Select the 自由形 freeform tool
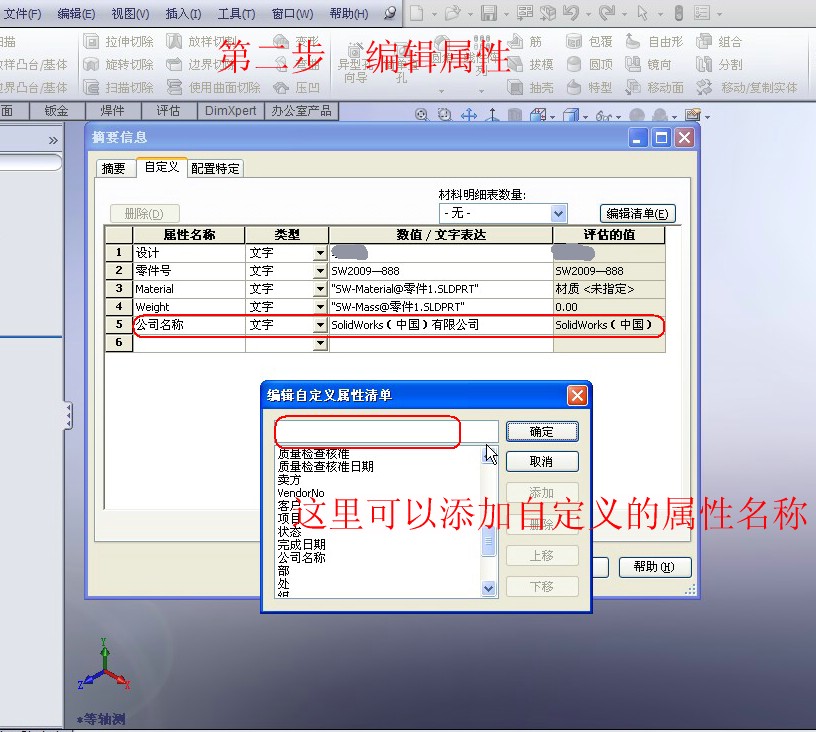Viewport: 816px width, 732px height. tap(654, 41)
